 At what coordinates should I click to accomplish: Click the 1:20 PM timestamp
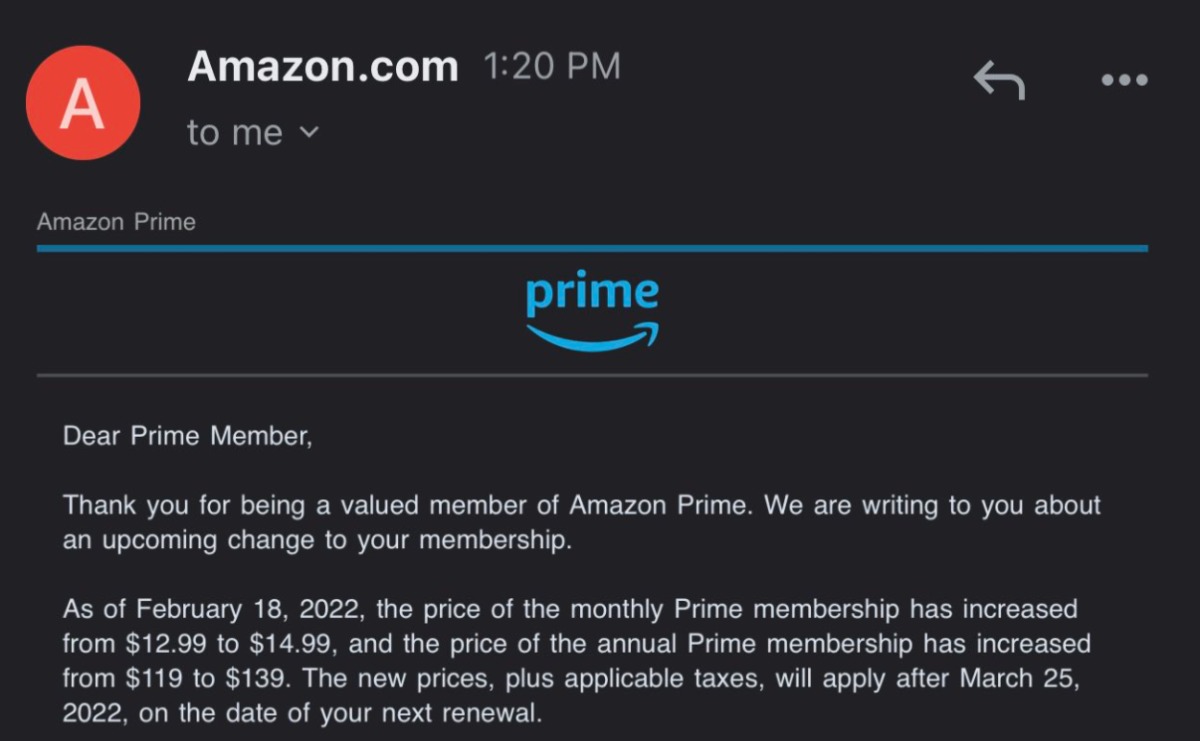[552, 67]
